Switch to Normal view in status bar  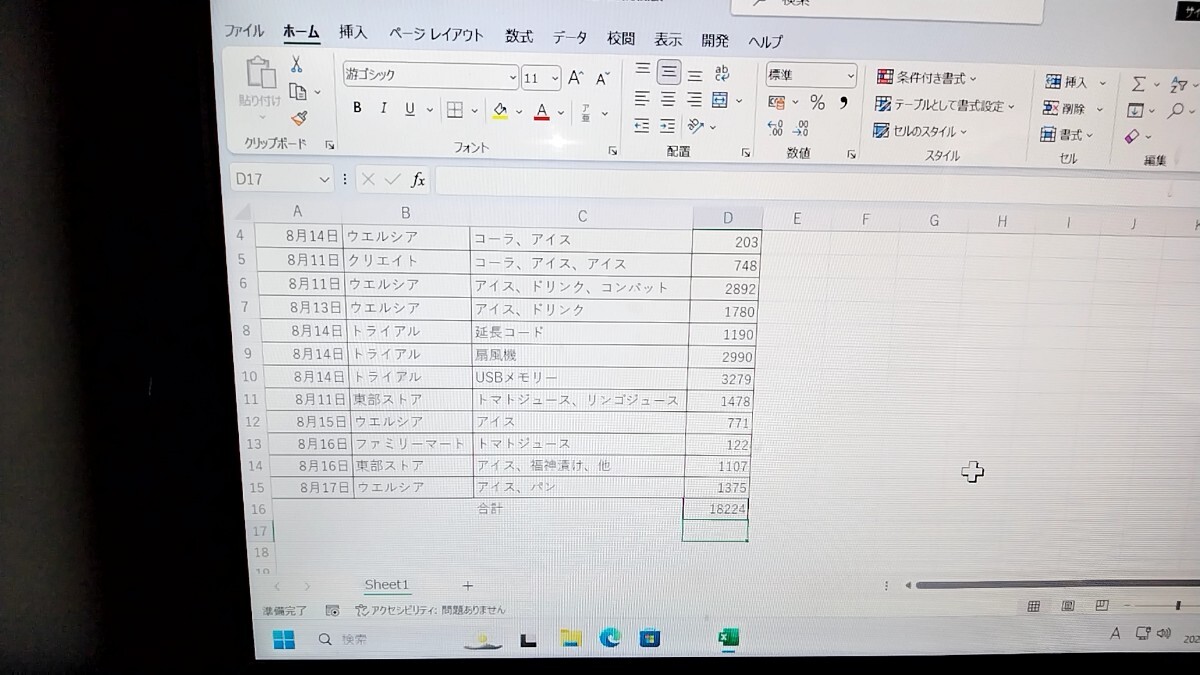pyautogui.click(x=1034, y=606)
